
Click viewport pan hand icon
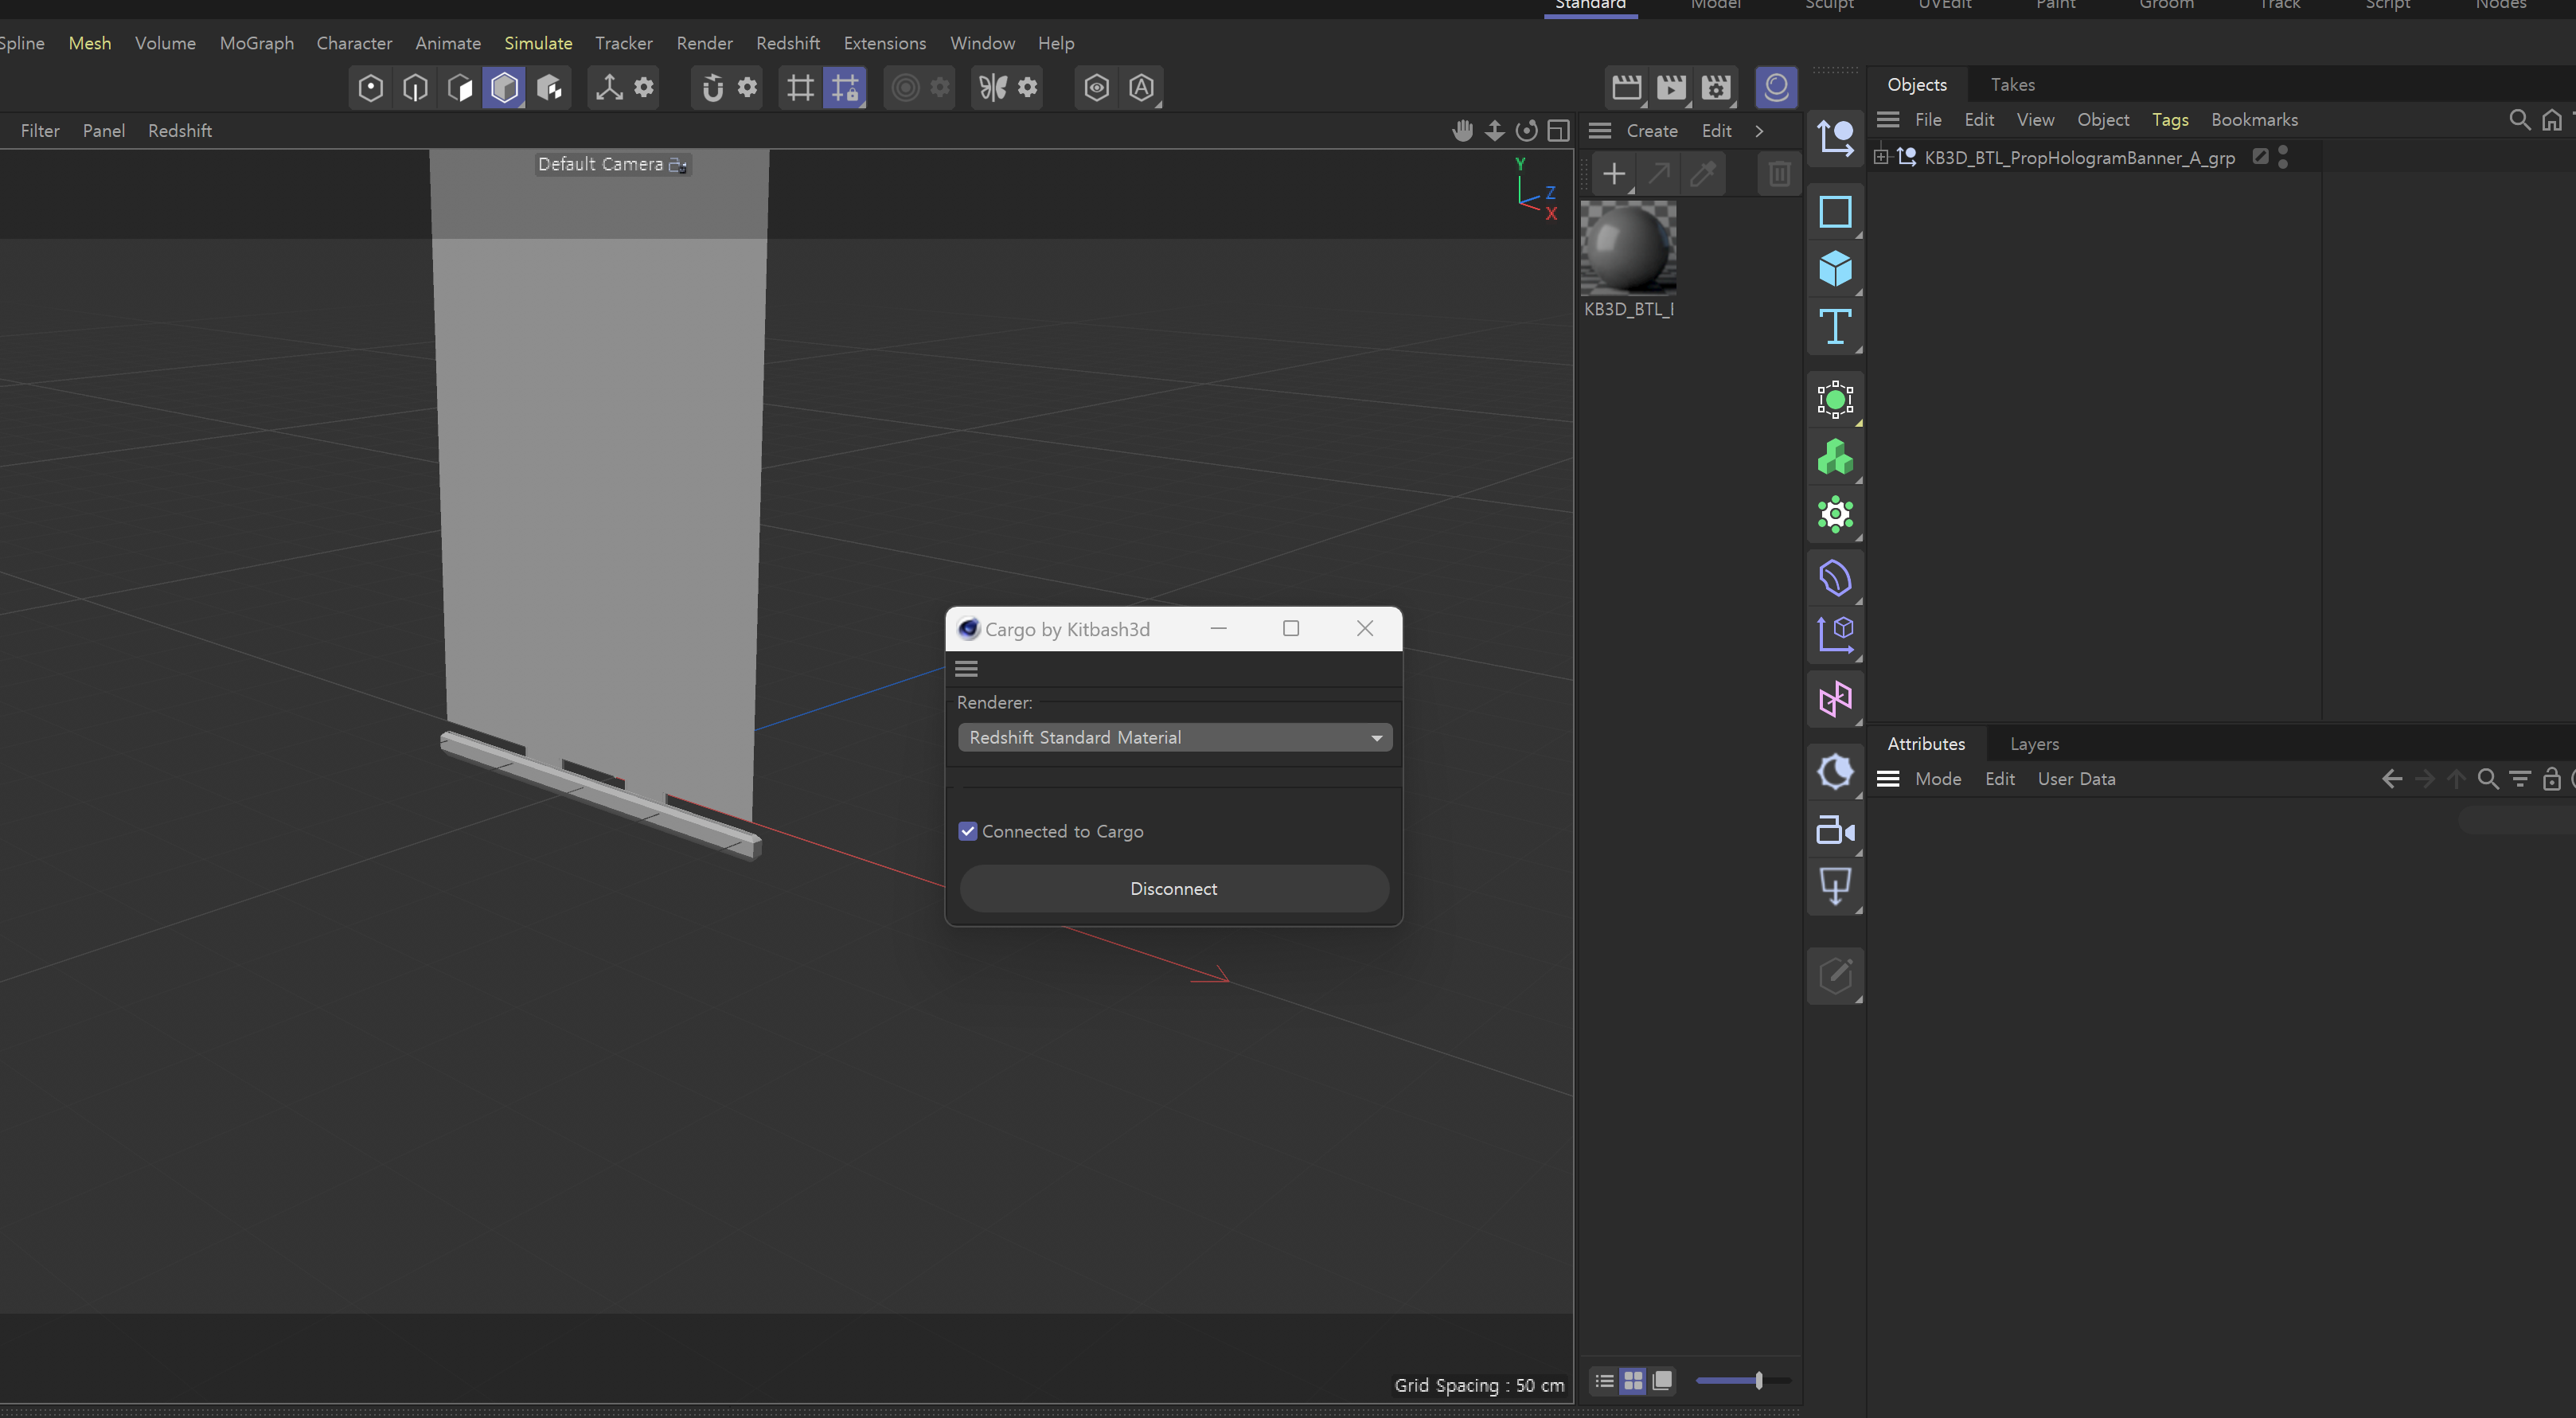pos(1462,131)
